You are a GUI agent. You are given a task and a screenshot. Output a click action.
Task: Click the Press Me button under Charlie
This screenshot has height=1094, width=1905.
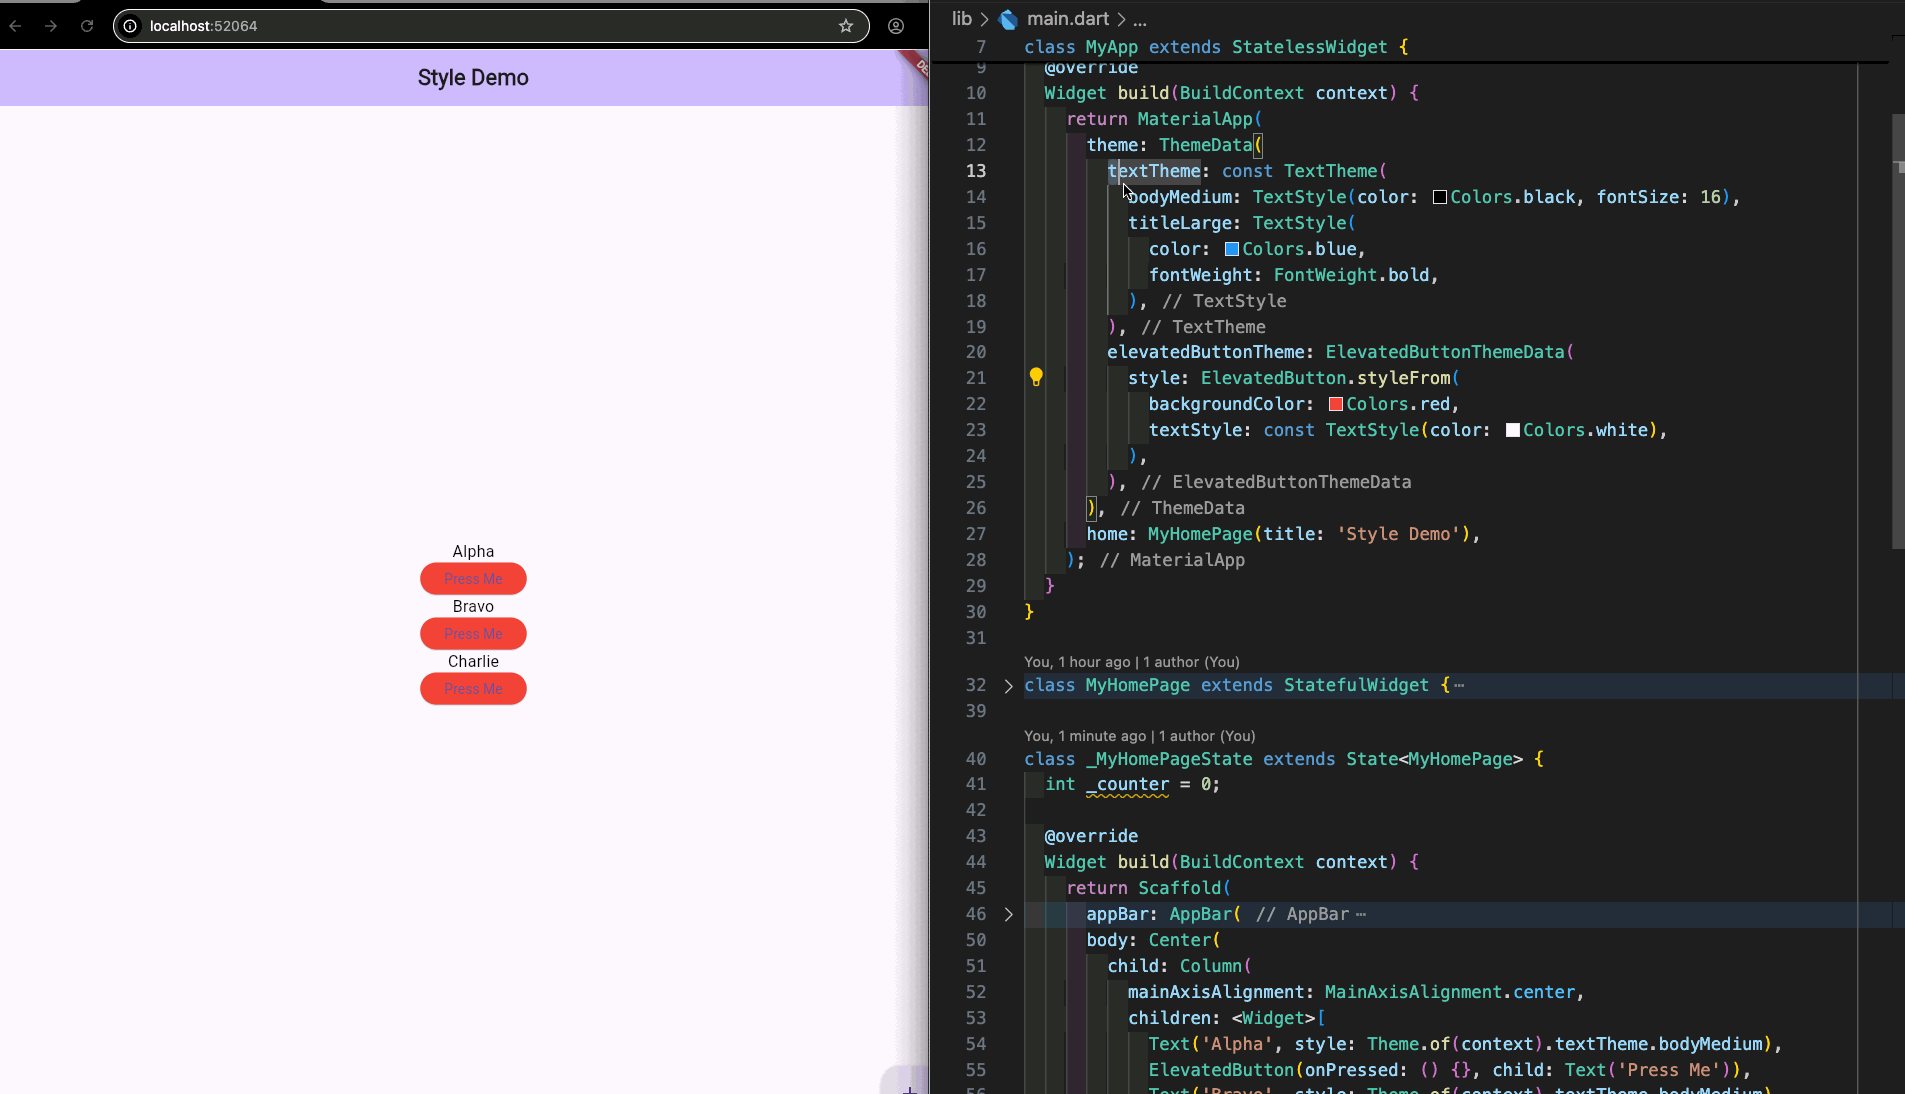473,689
